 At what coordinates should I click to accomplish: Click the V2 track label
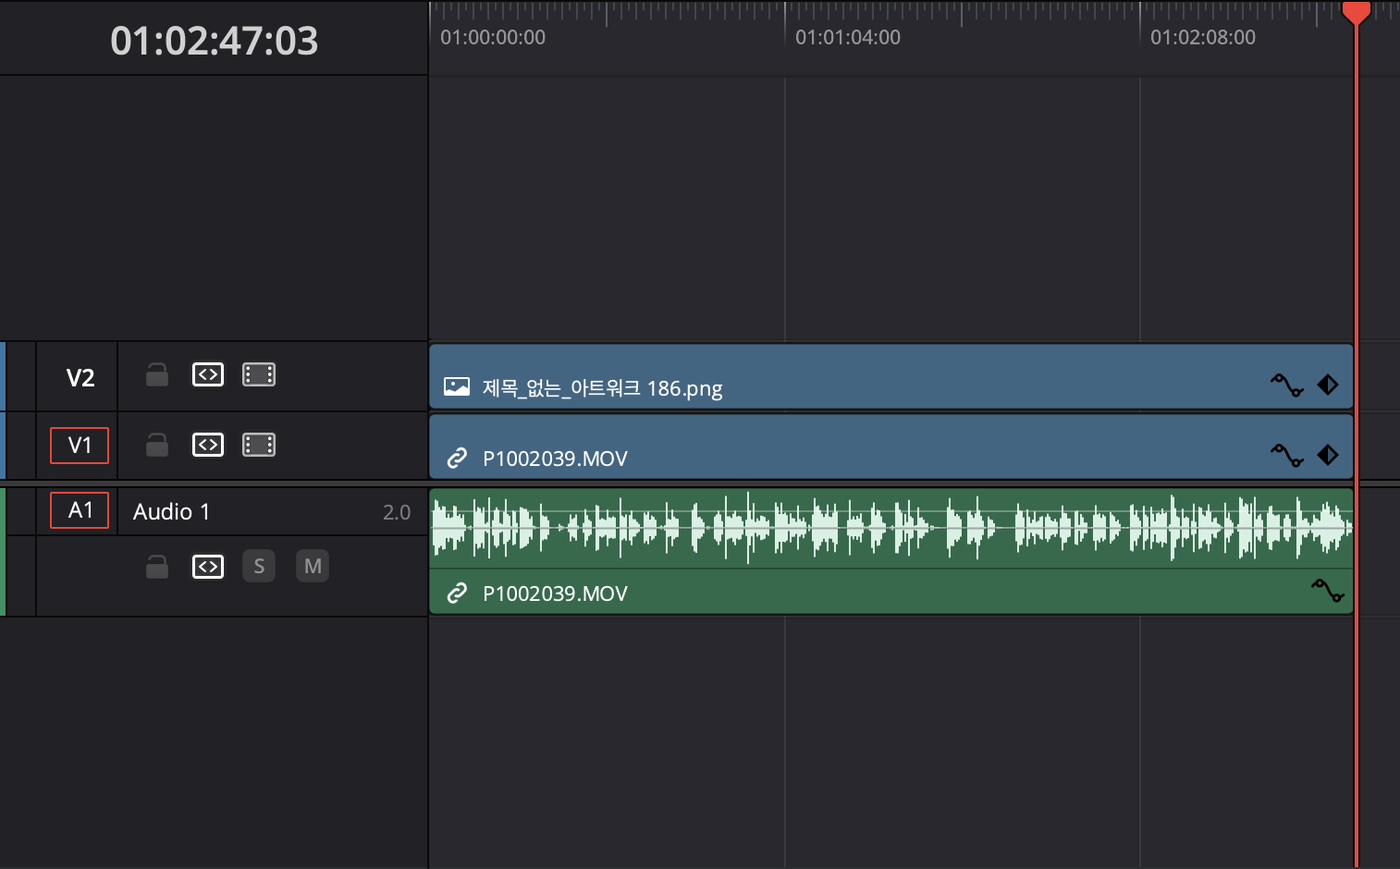(80, 377)
